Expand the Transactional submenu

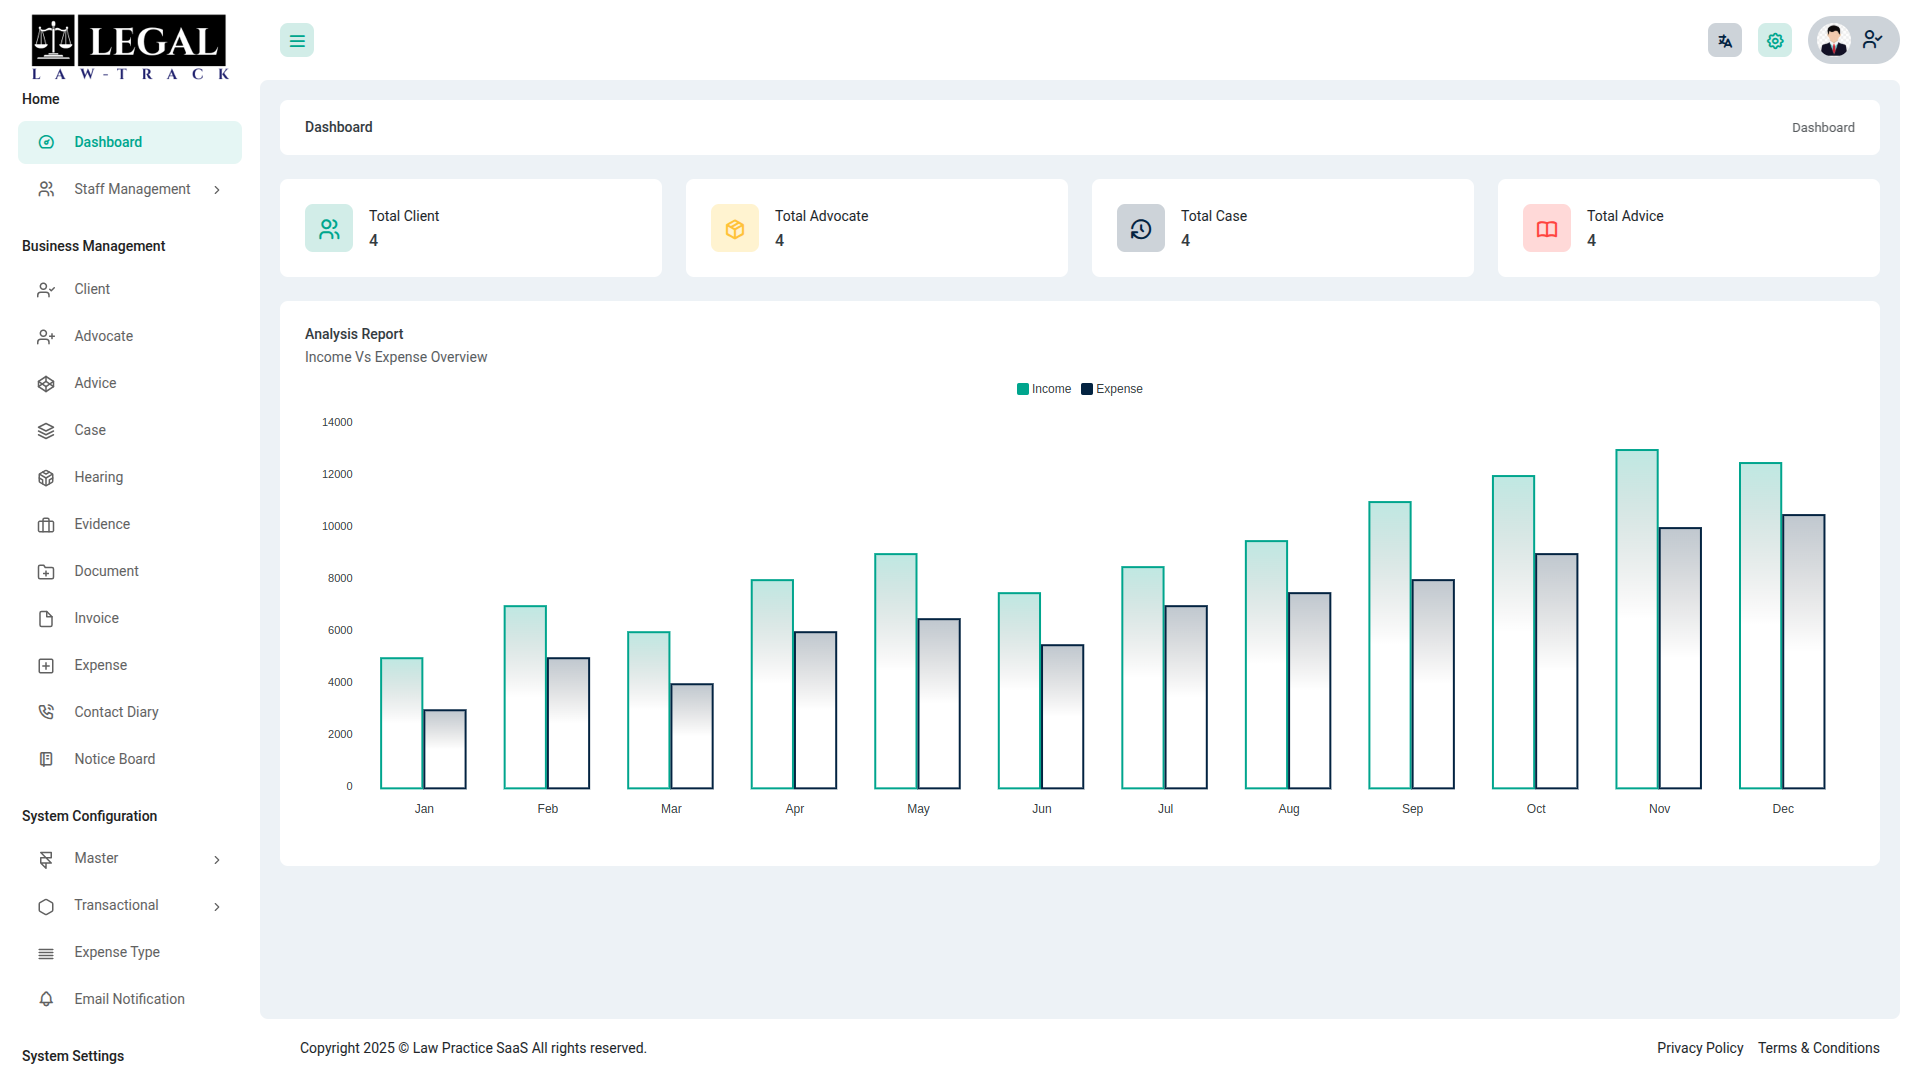(x=130, y=906)
